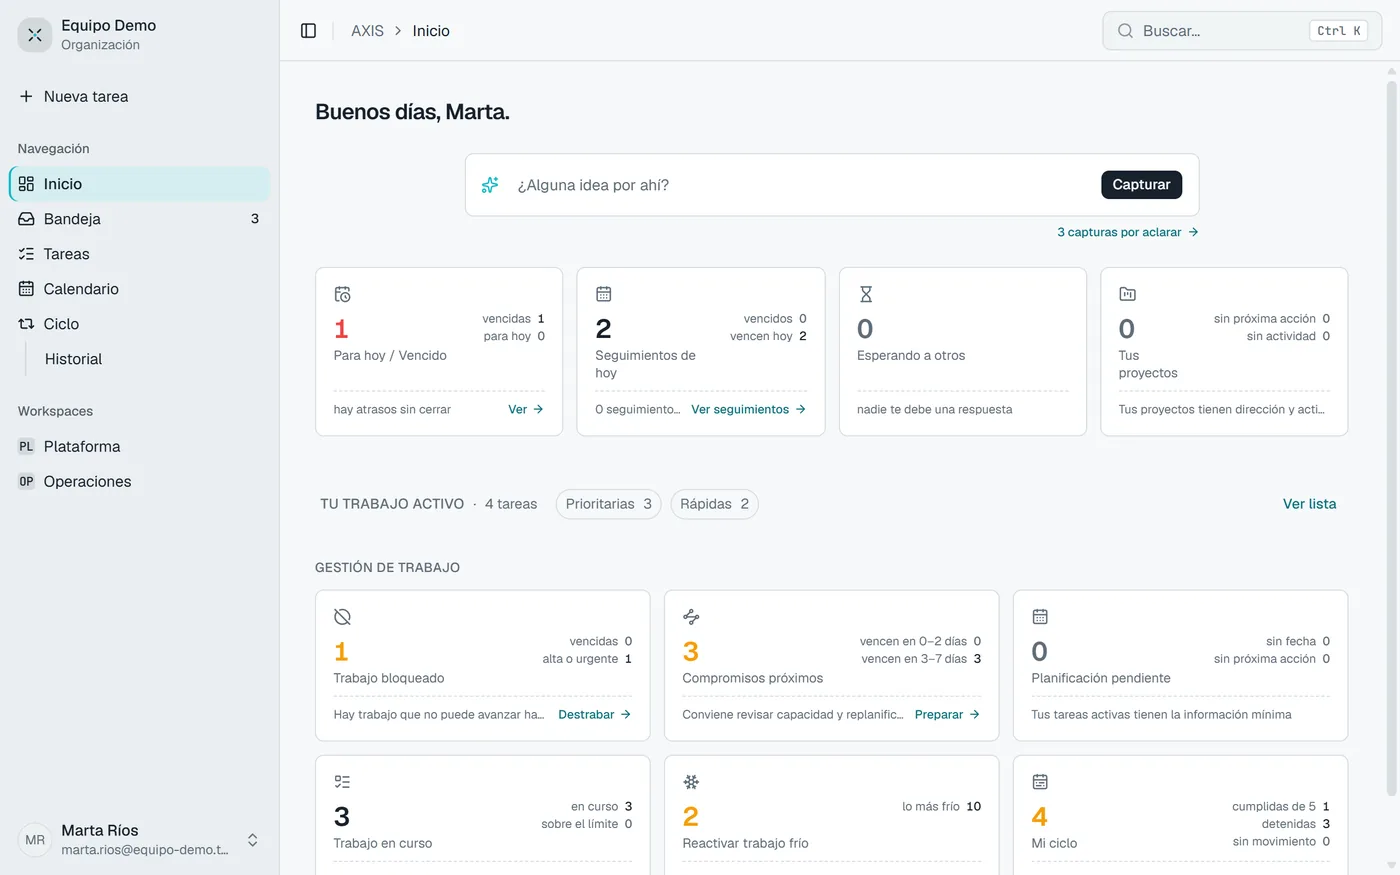Image resolution: width=1400 pixels, height=875 pixels.
Task: Open the Equipo Demo organization switcher
Action: 139,35
